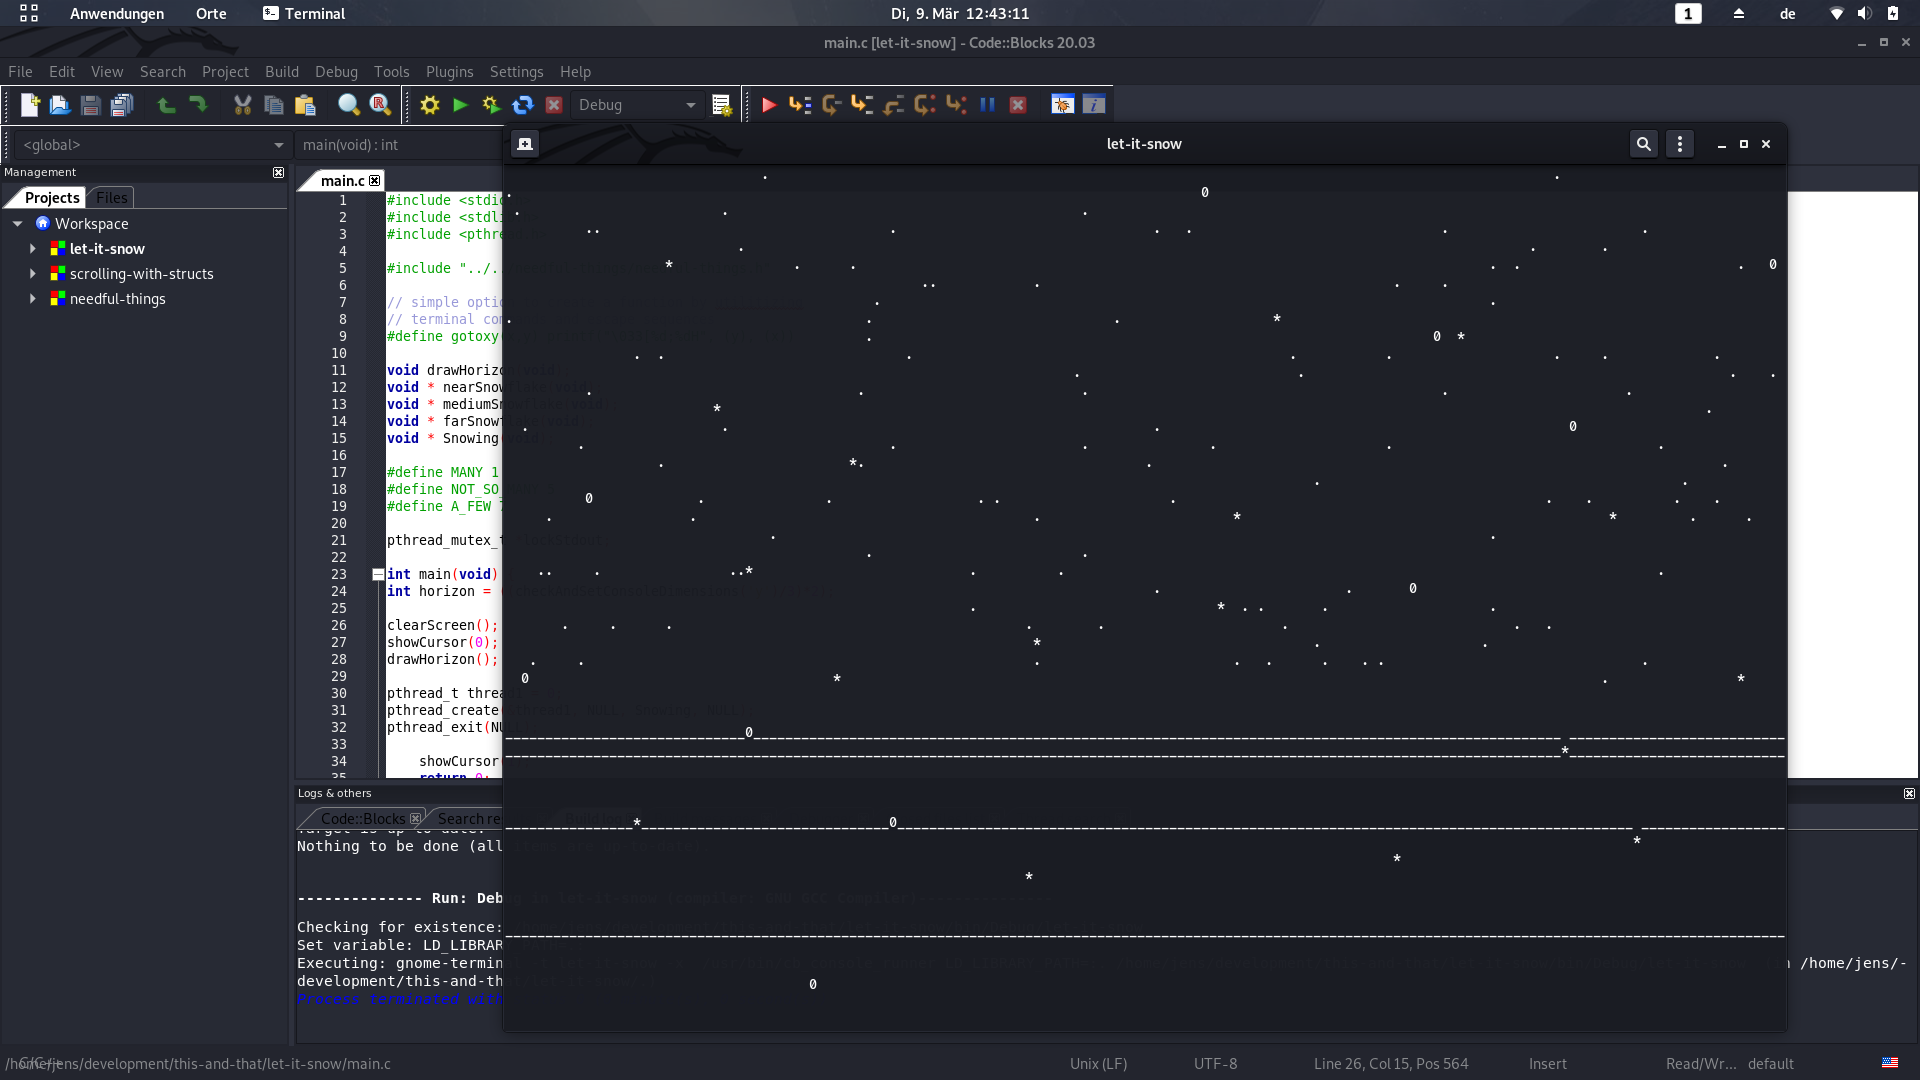Build the project with gear icon
The image size is (1920, 1080).
(430, 105)
